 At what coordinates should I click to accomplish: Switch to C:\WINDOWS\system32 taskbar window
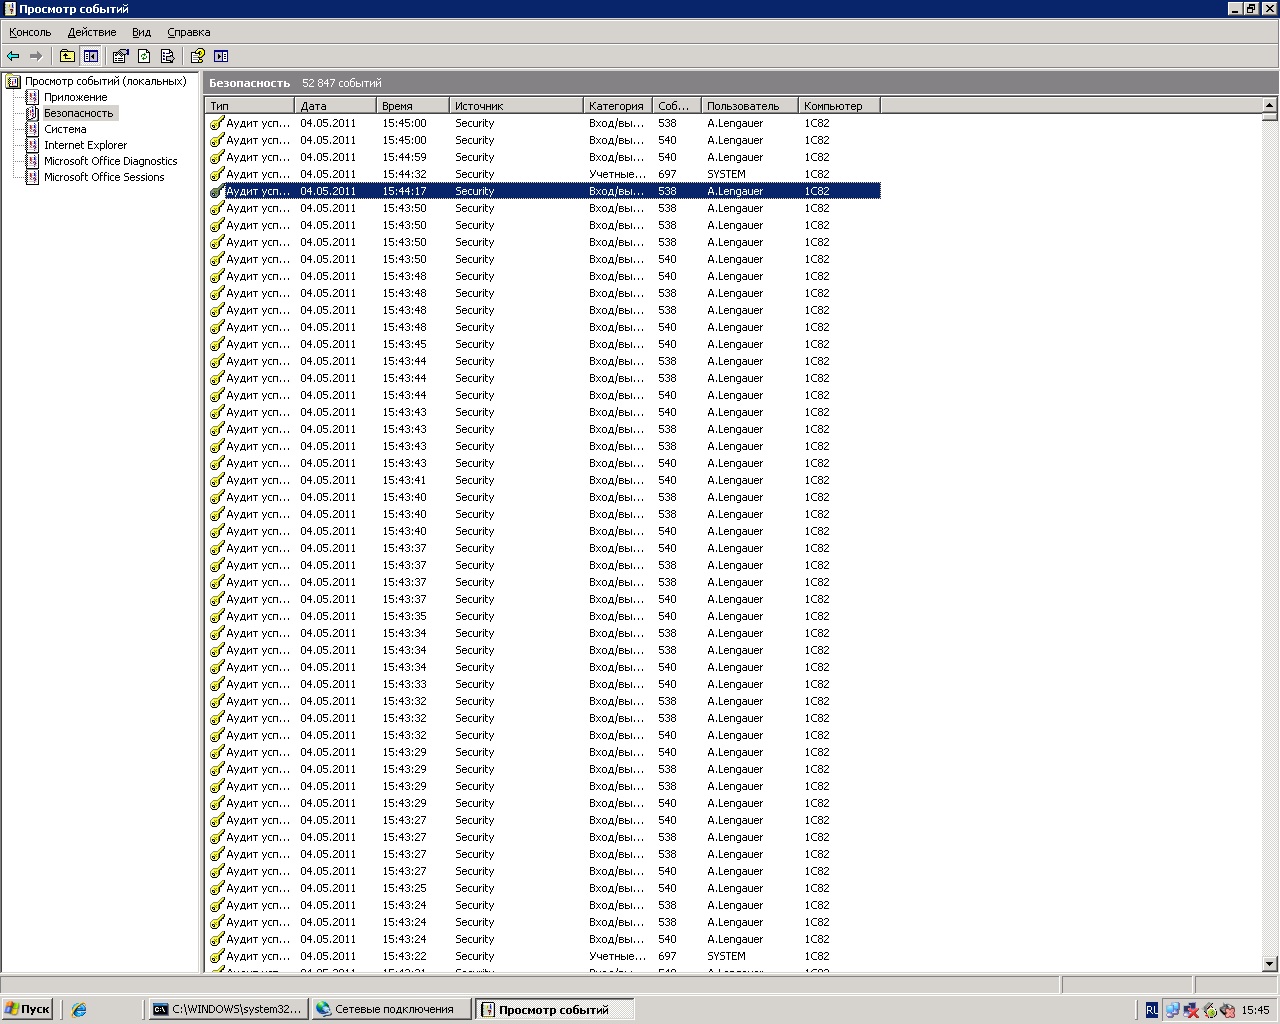point(228,1009)
